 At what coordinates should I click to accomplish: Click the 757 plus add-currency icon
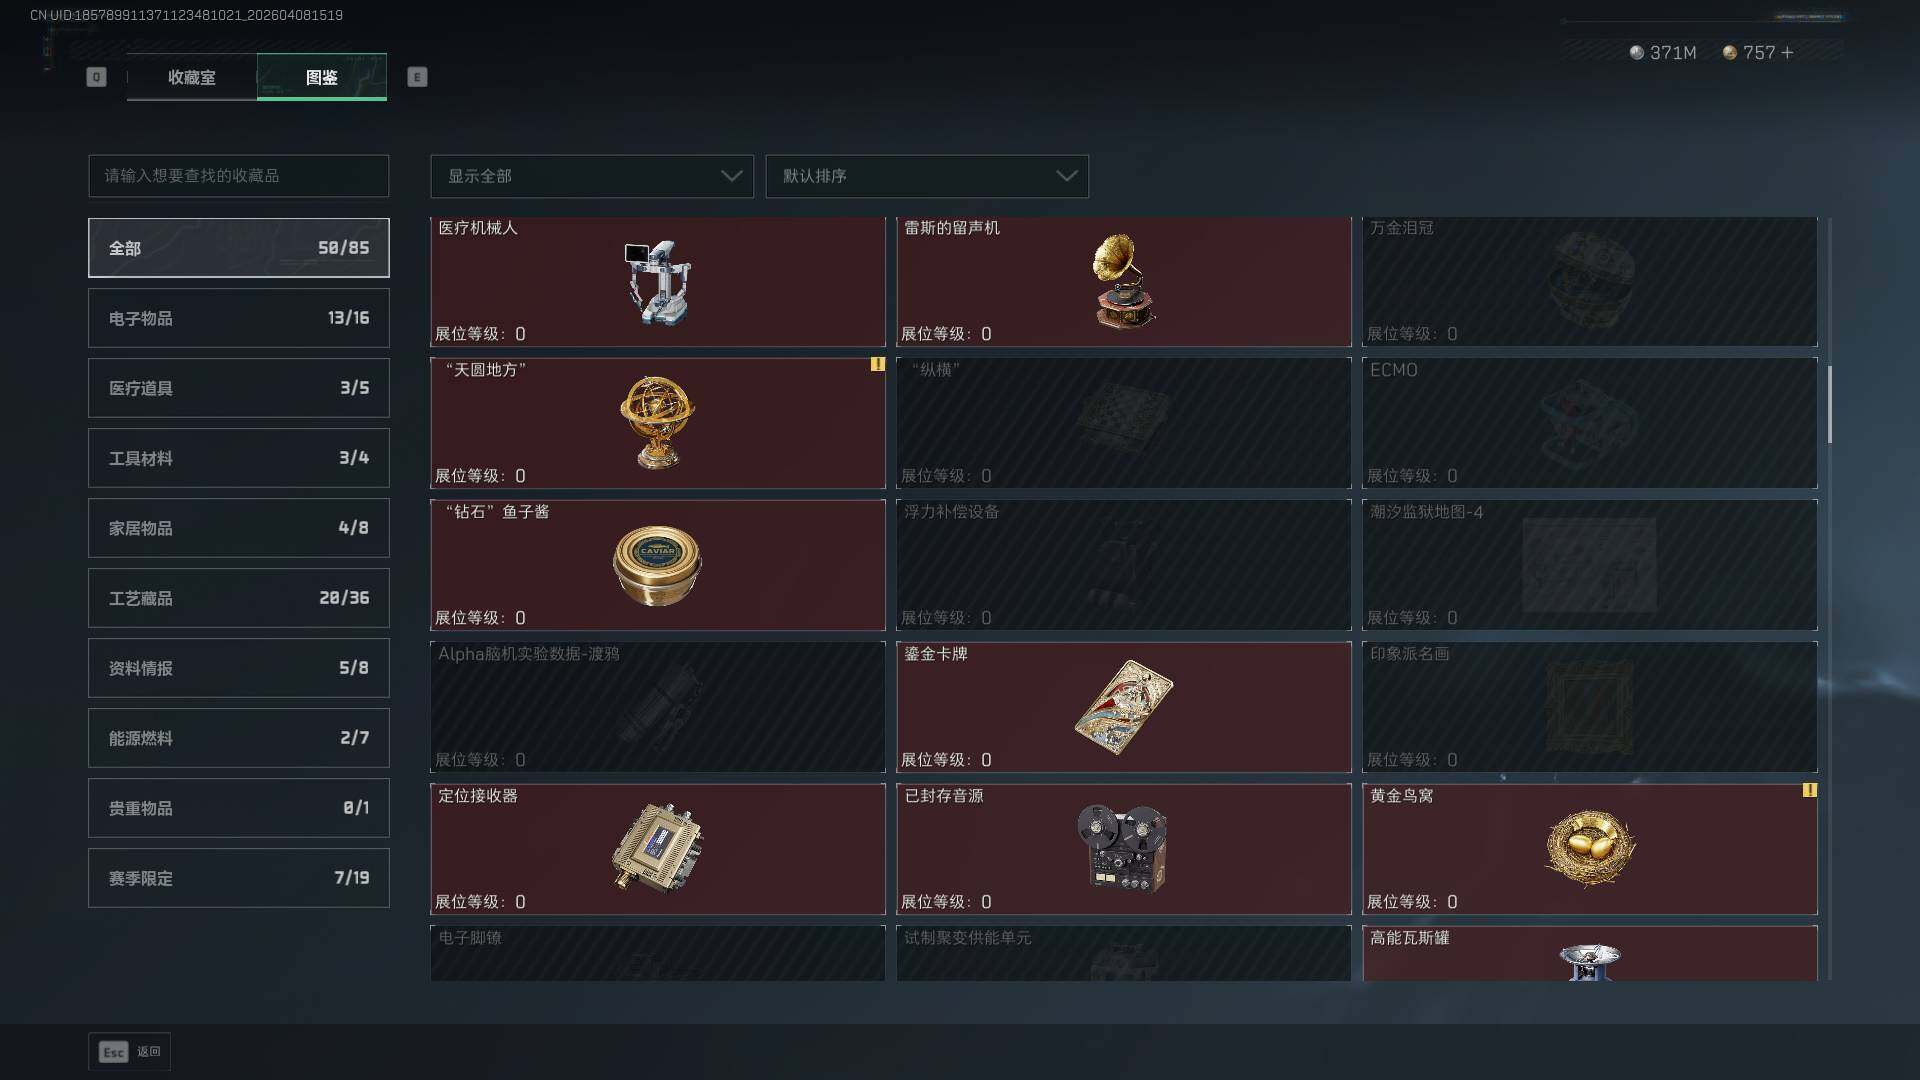coord(1787,52)
